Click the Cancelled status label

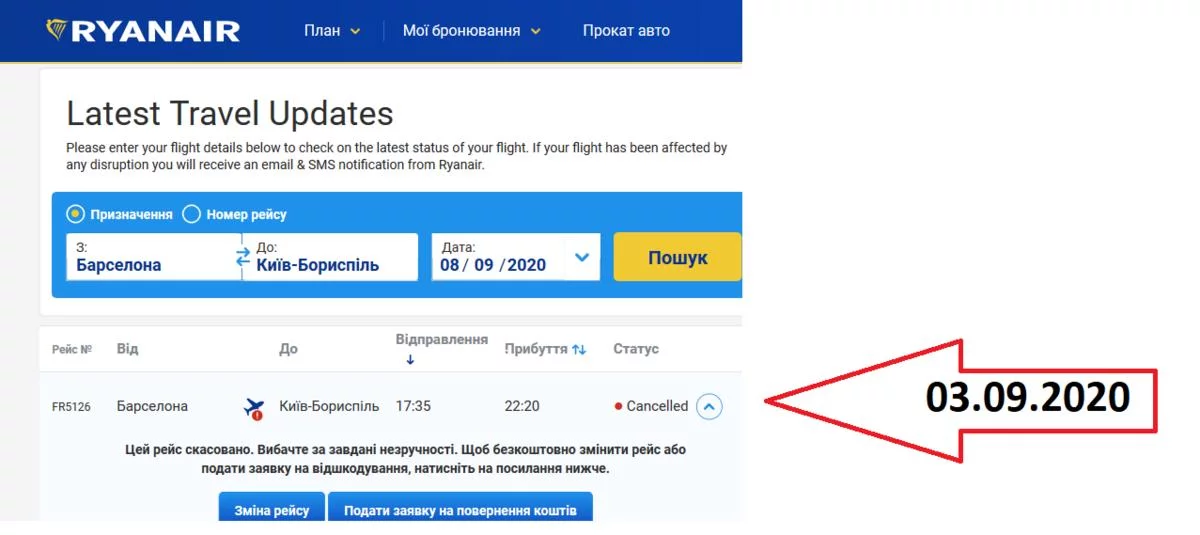pyautogui.click(x=656, y=406)
